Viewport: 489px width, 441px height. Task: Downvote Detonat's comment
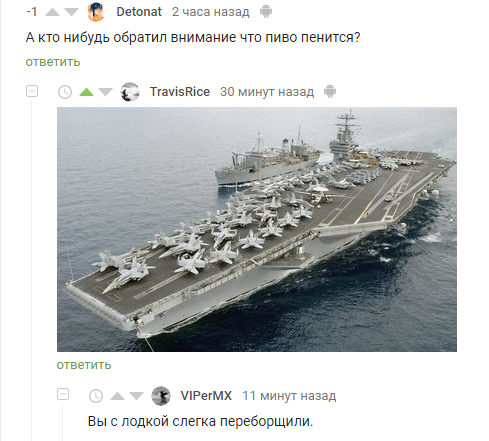(x=71, y=12)
